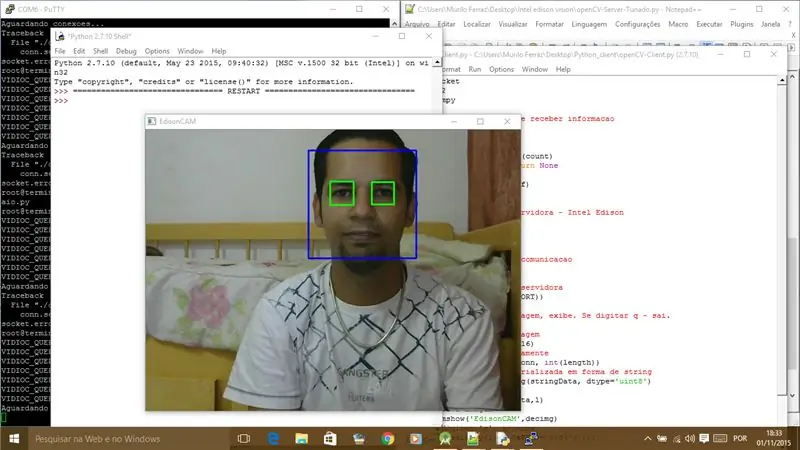Open the media player taskbar icon
This screenshot has height=450, width=800.
pos(416,439)
